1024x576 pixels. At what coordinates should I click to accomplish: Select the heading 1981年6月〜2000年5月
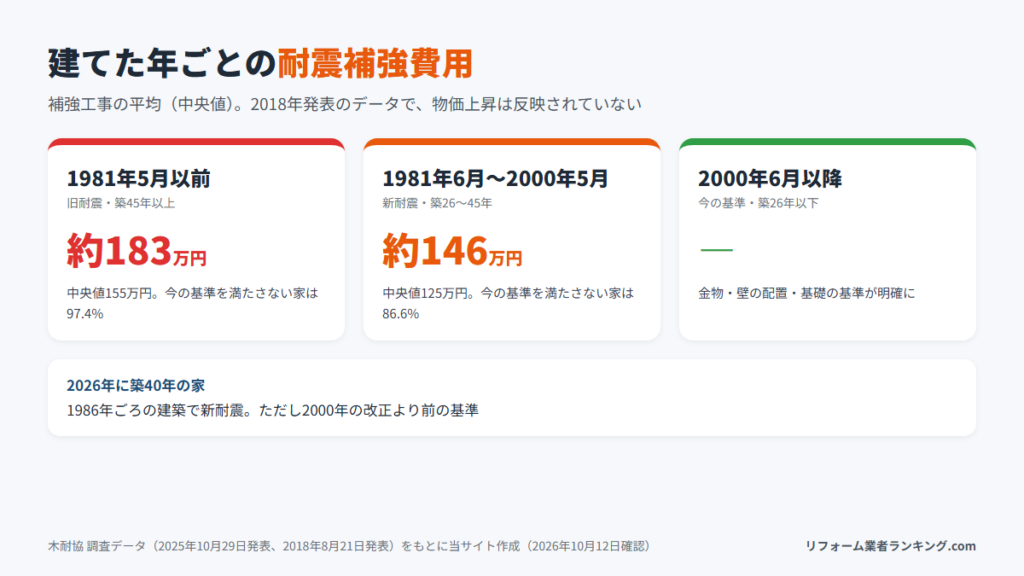[x=495, y=178]
